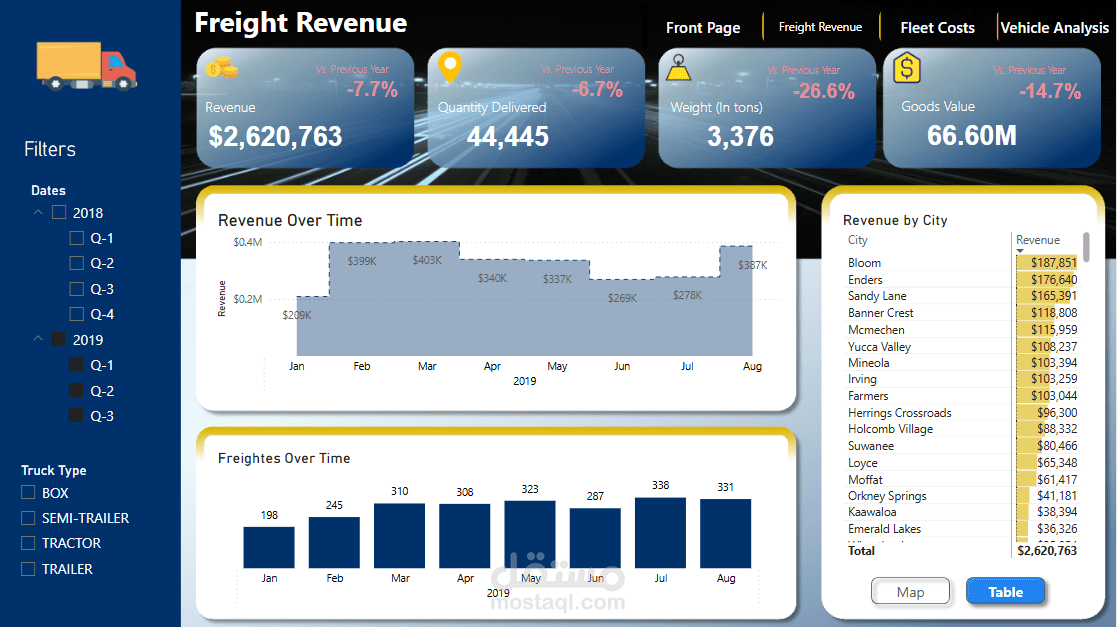Select the Enders city row
1117x627 pixels.
[x=962, y=280]
